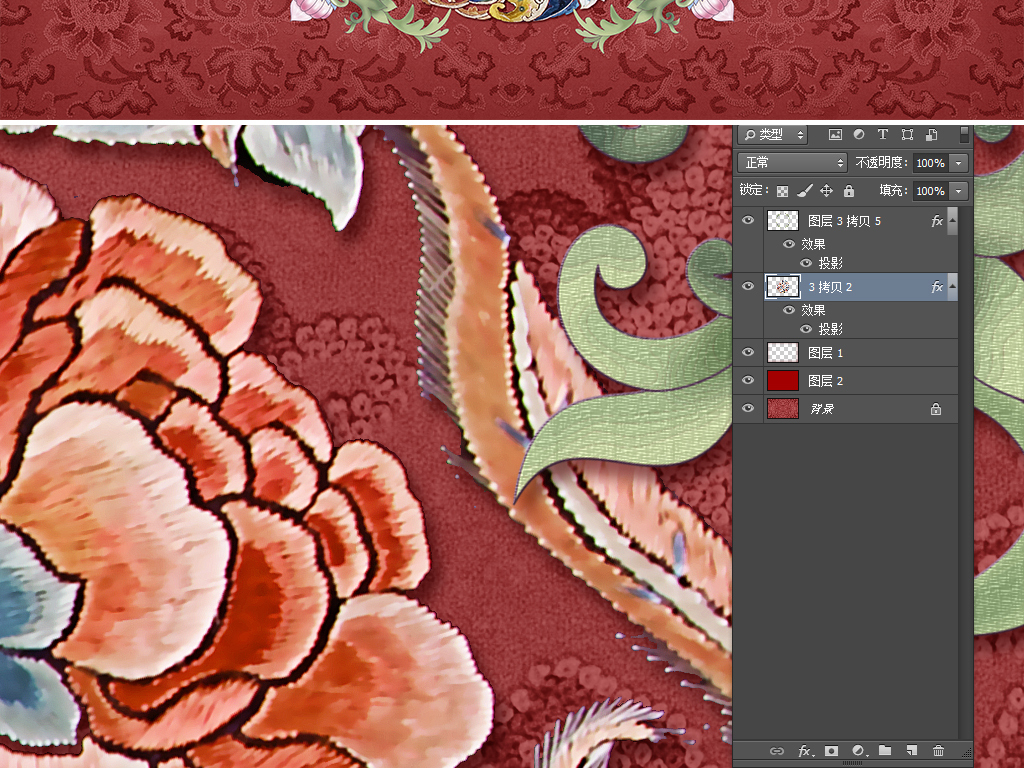This screenshot has width=1024, height=768.
Task: Collapse effects of 3 拷贝 2 layer
Action: coord(951,287)
